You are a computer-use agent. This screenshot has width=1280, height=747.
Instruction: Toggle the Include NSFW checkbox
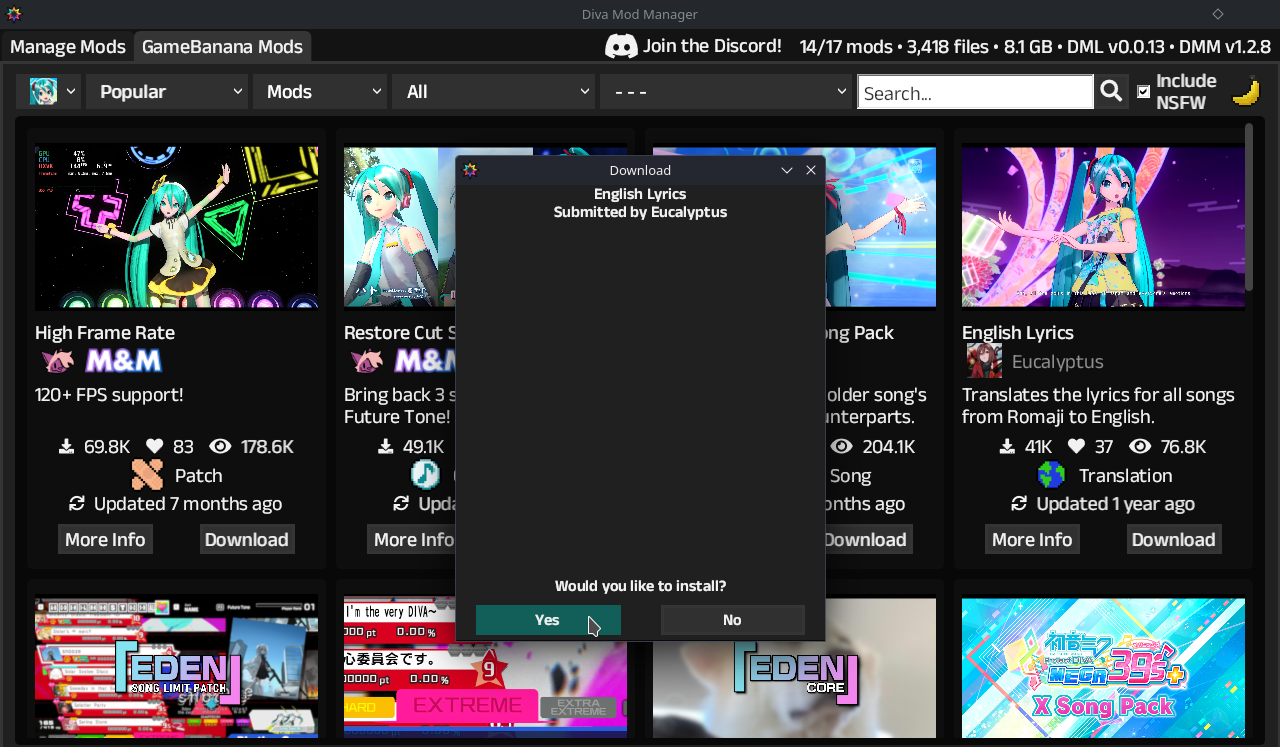coord(1144,92)
